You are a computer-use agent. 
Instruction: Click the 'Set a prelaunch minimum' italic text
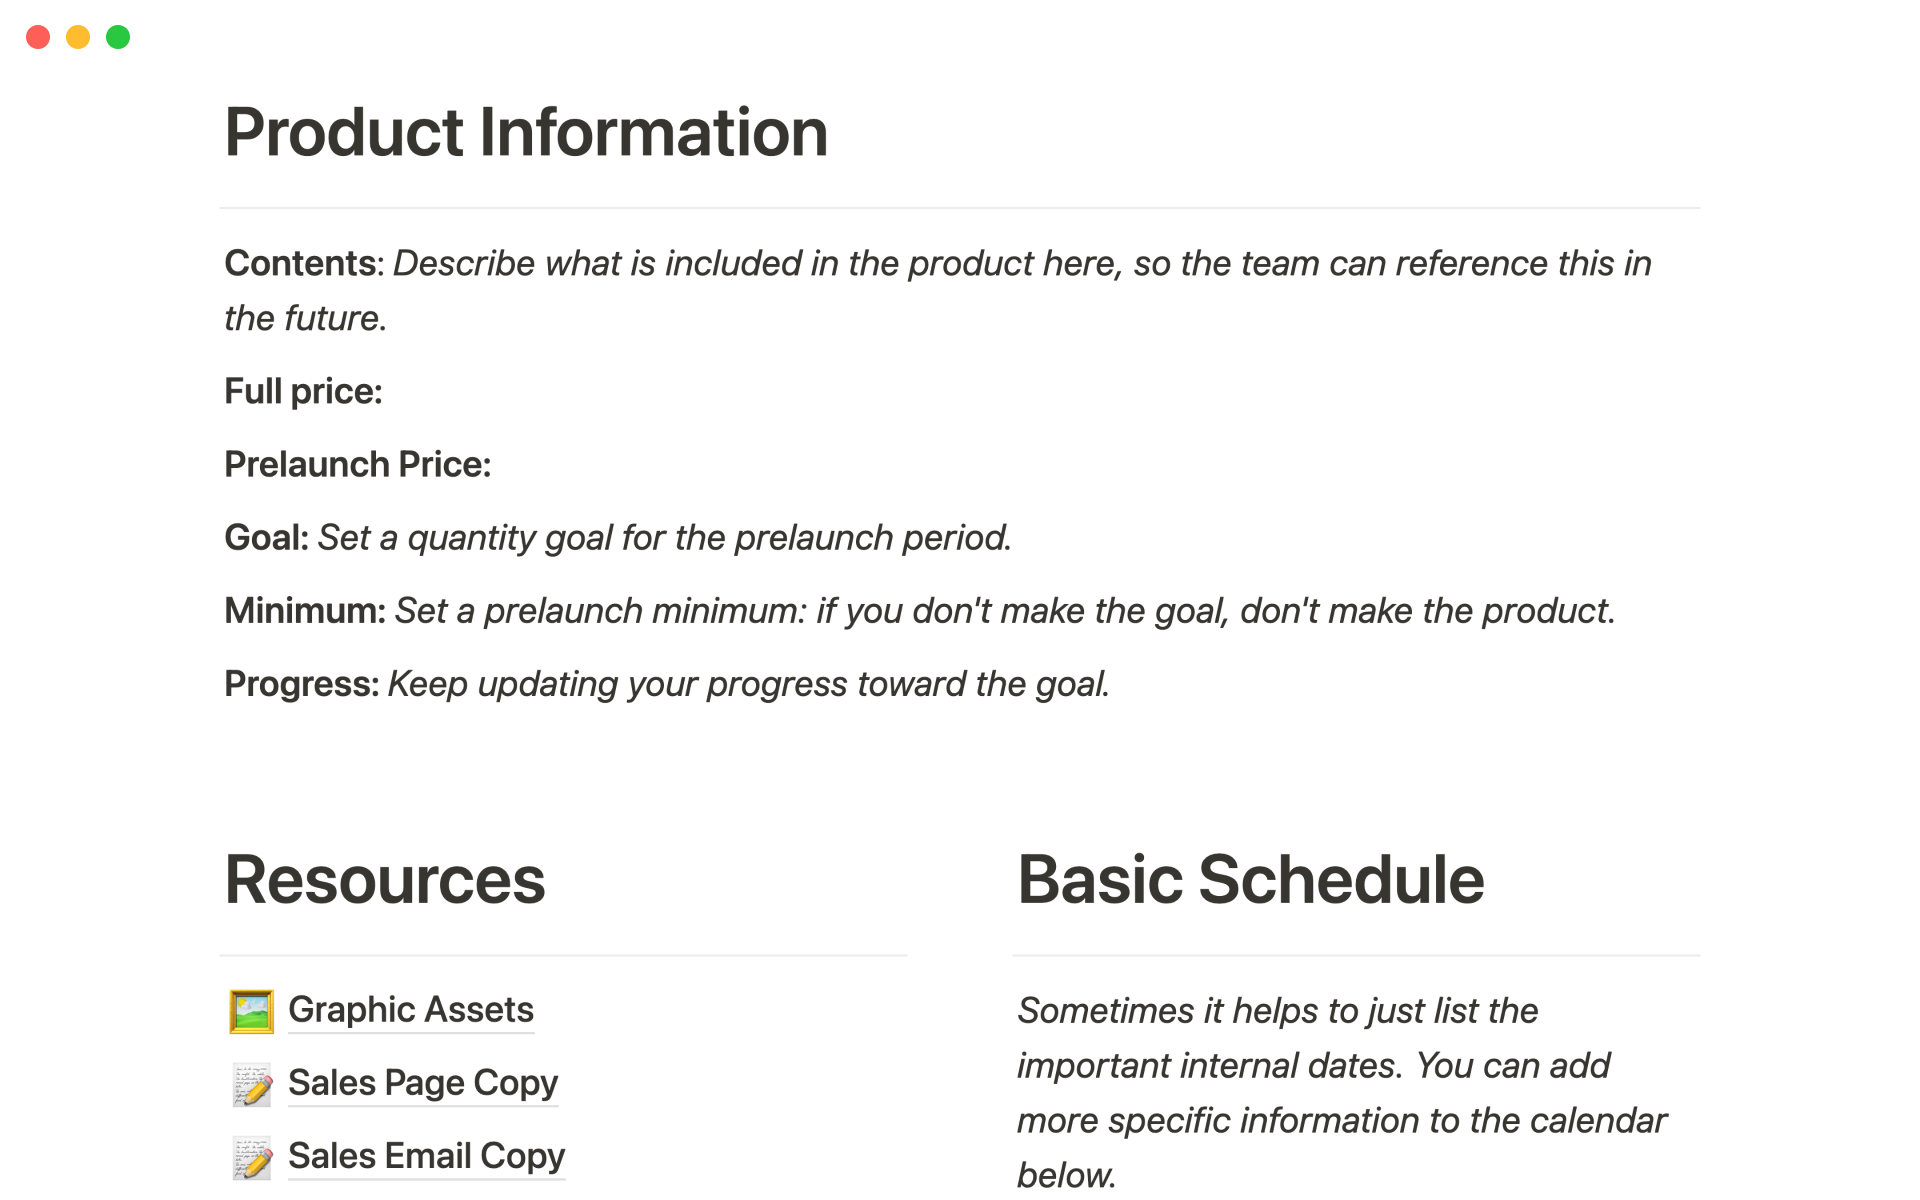(1004, 611)
